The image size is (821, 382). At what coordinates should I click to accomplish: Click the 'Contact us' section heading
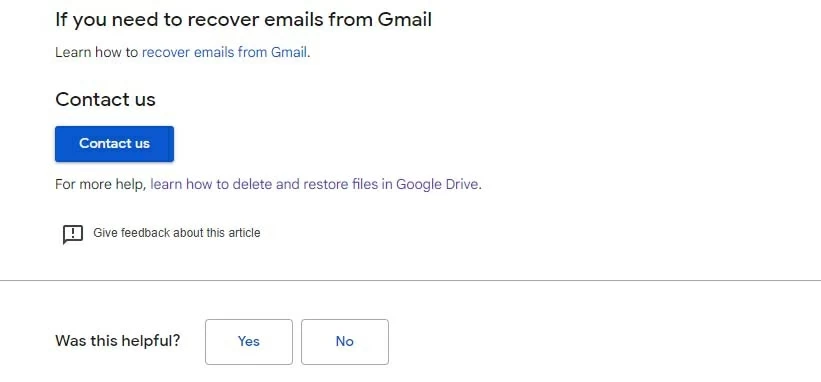pos(105,99)
